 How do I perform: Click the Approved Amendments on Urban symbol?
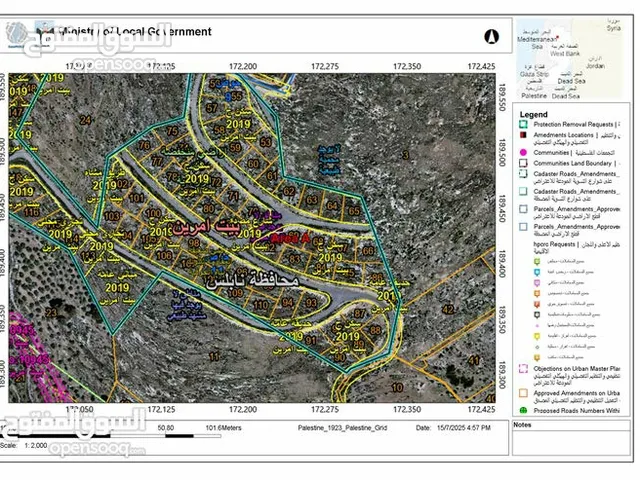click(523, 393)
